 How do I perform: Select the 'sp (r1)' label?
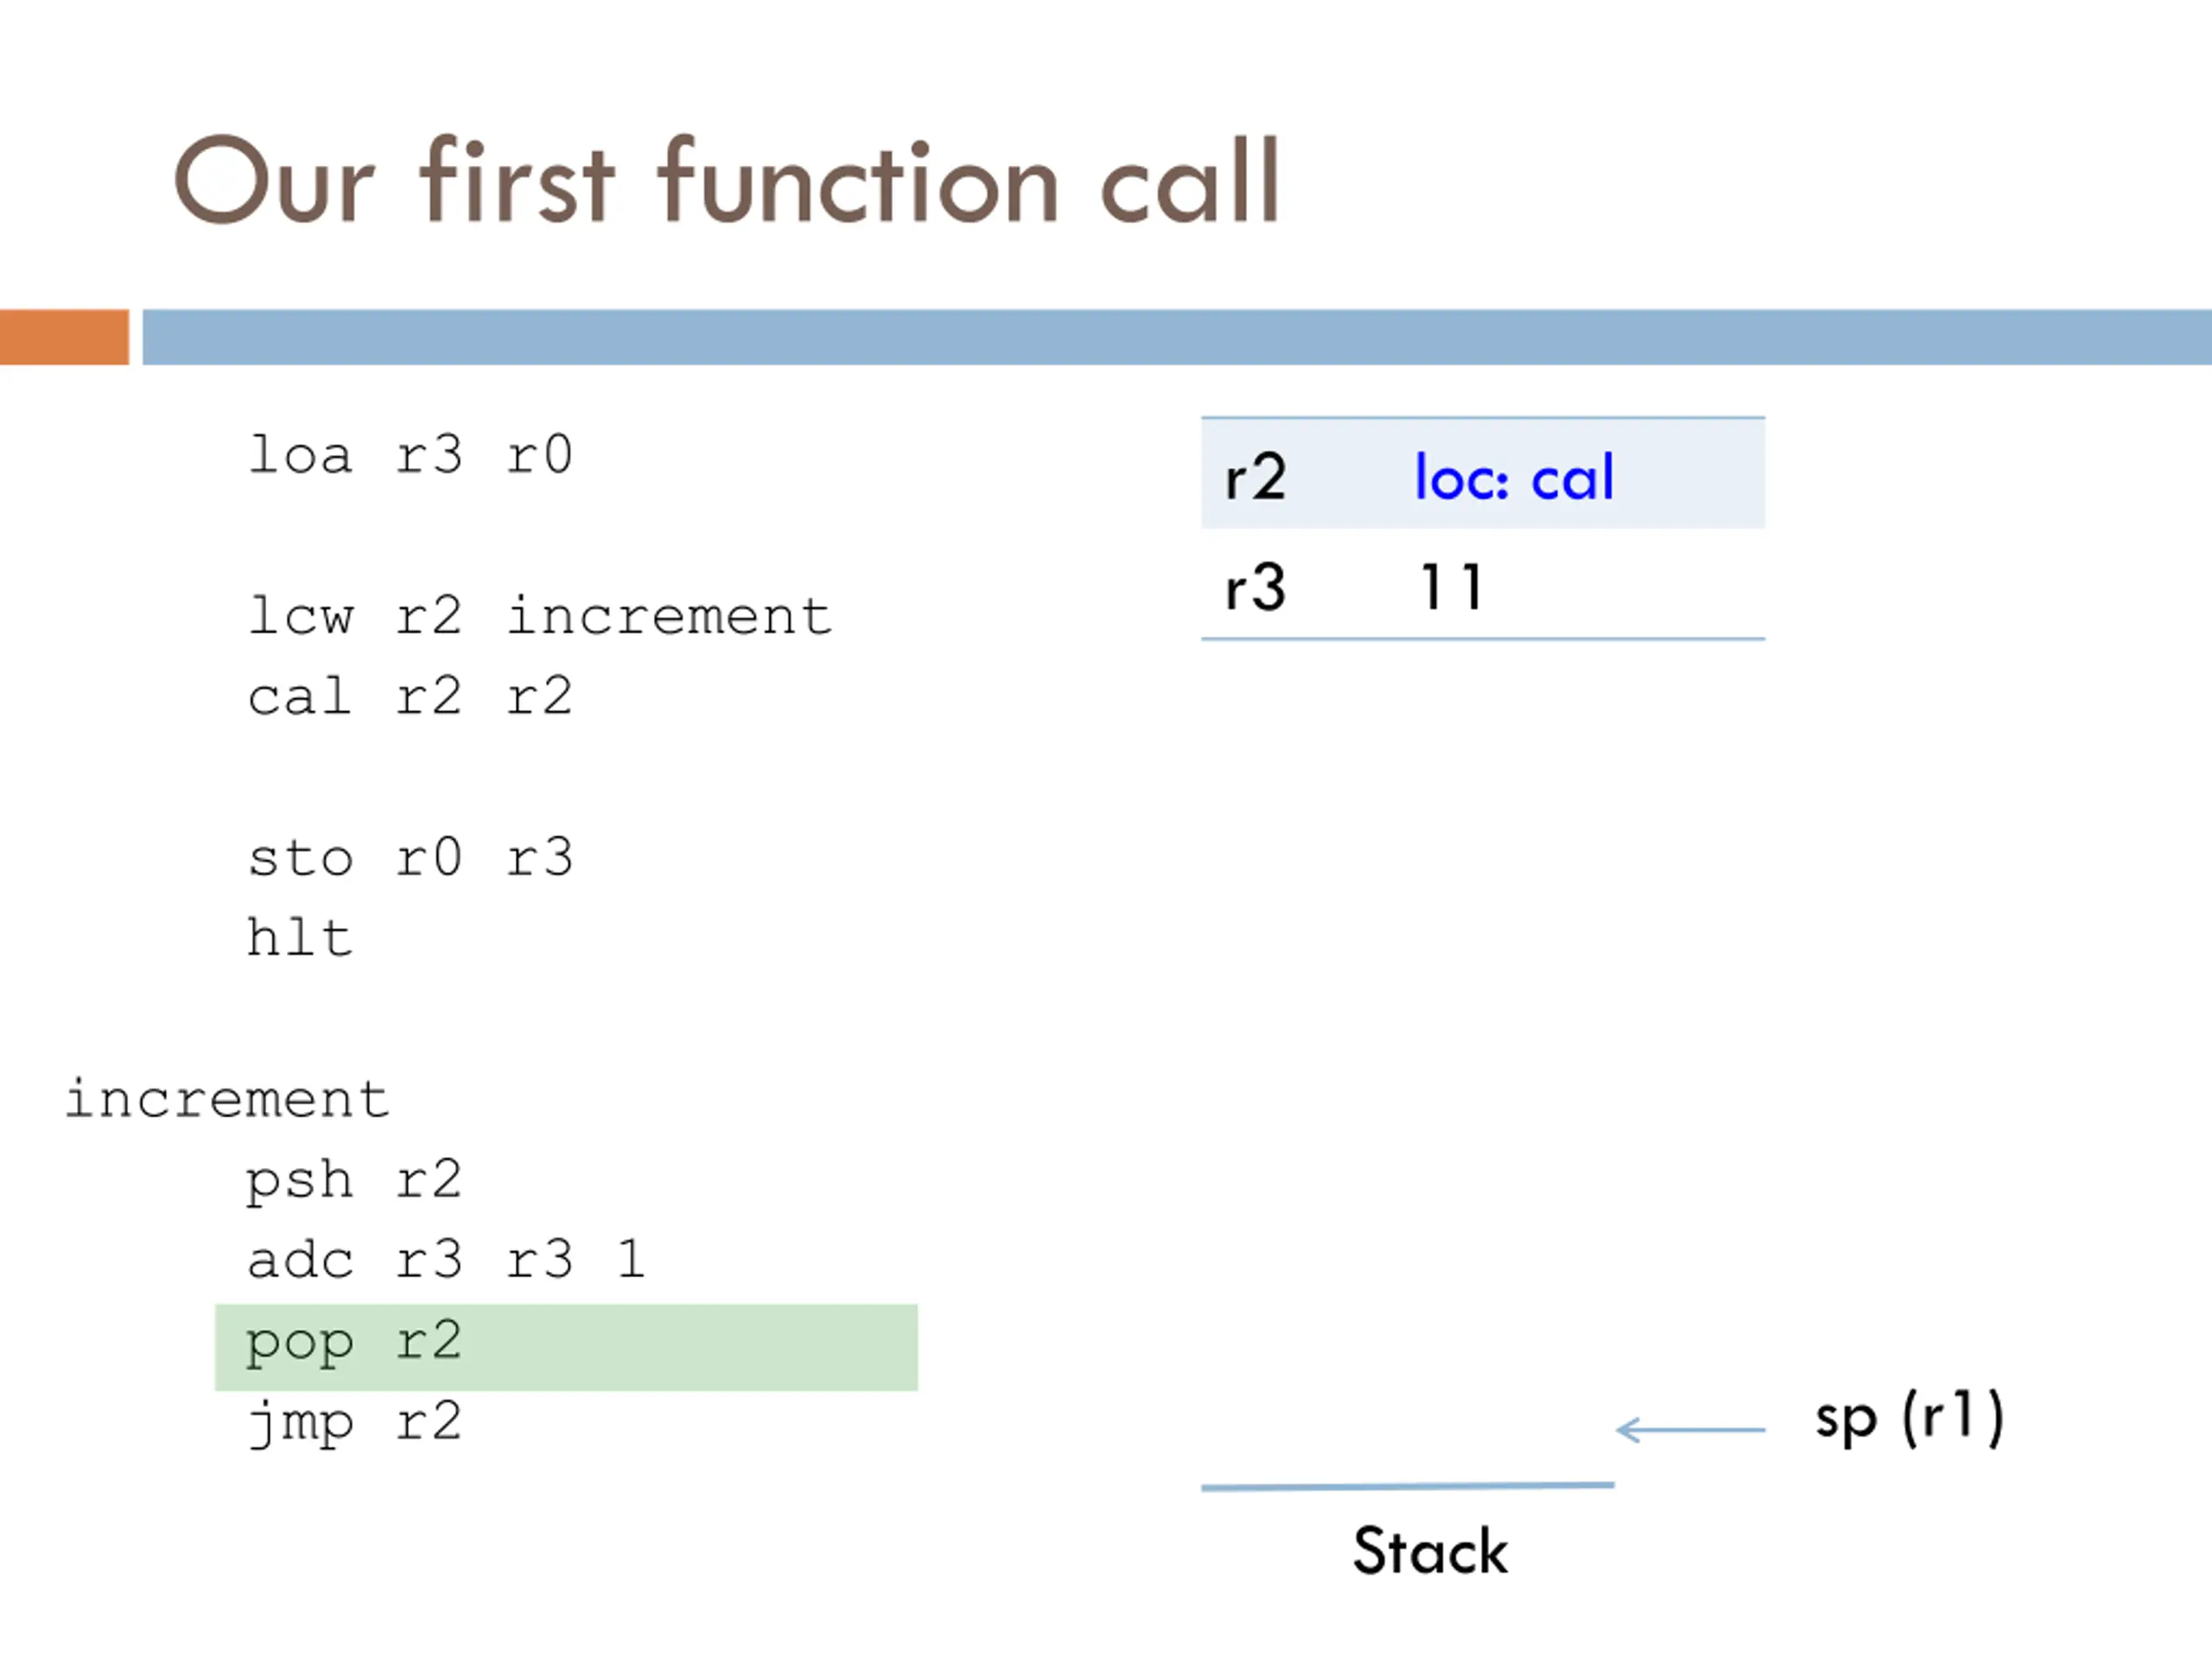[x=1910, y=1418]
